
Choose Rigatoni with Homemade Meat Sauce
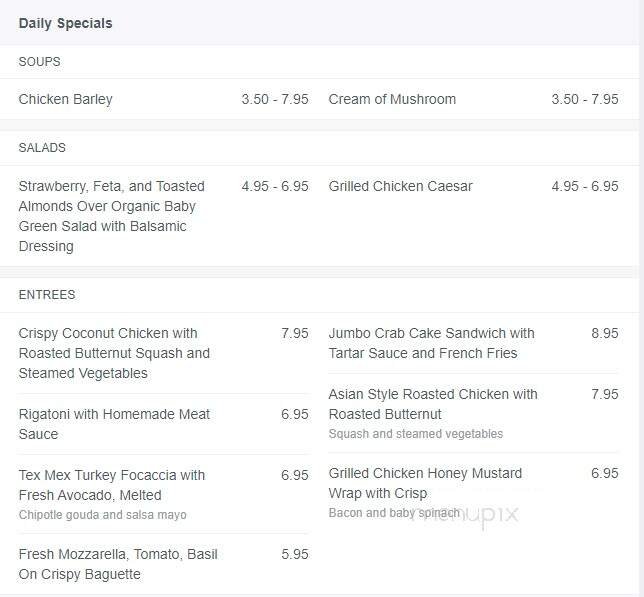(114, 424)
